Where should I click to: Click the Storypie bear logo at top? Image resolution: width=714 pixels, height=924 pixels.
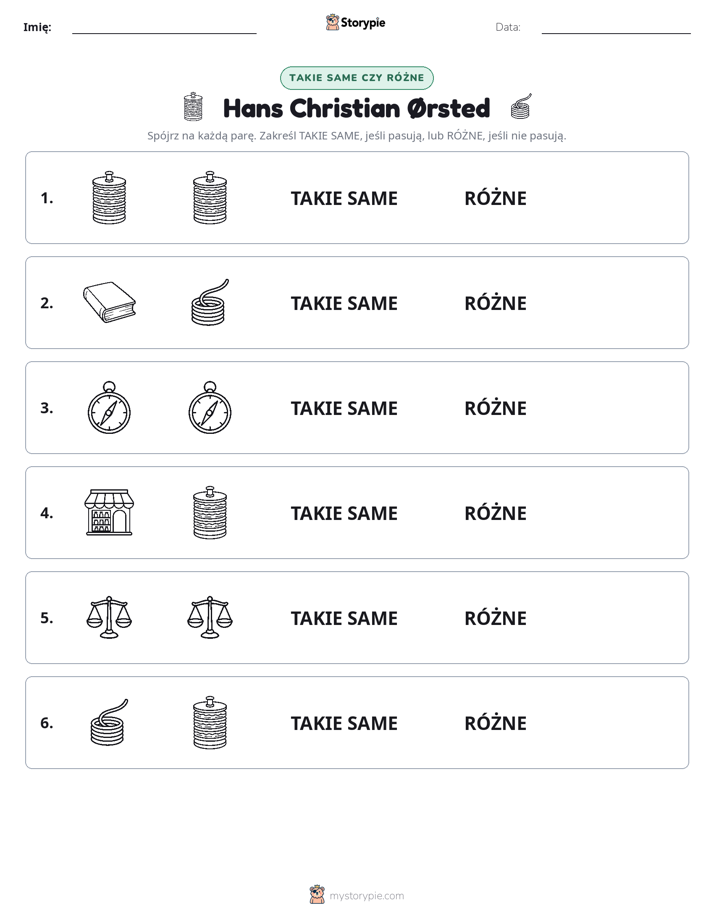(x=333, y=22)
